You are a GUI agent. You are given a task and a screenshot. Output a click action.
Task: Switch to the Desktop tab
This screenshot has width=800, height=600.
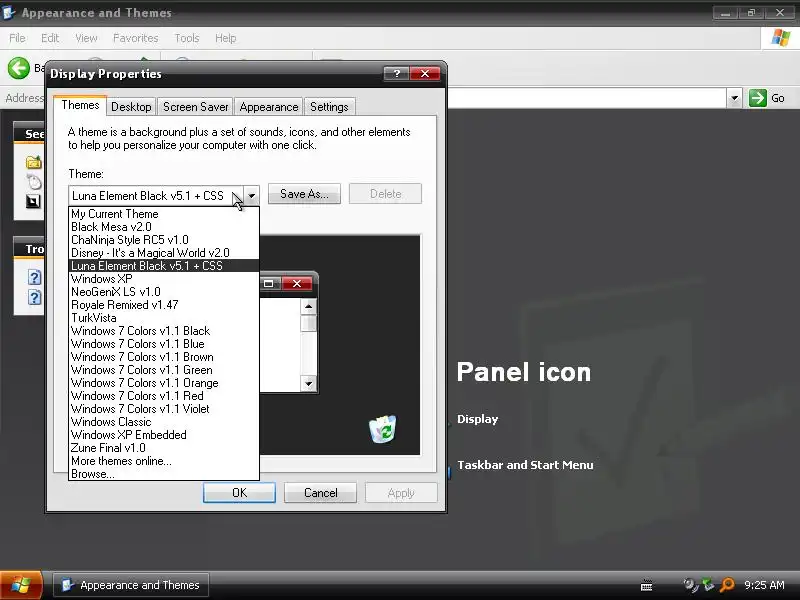[131, 107]
